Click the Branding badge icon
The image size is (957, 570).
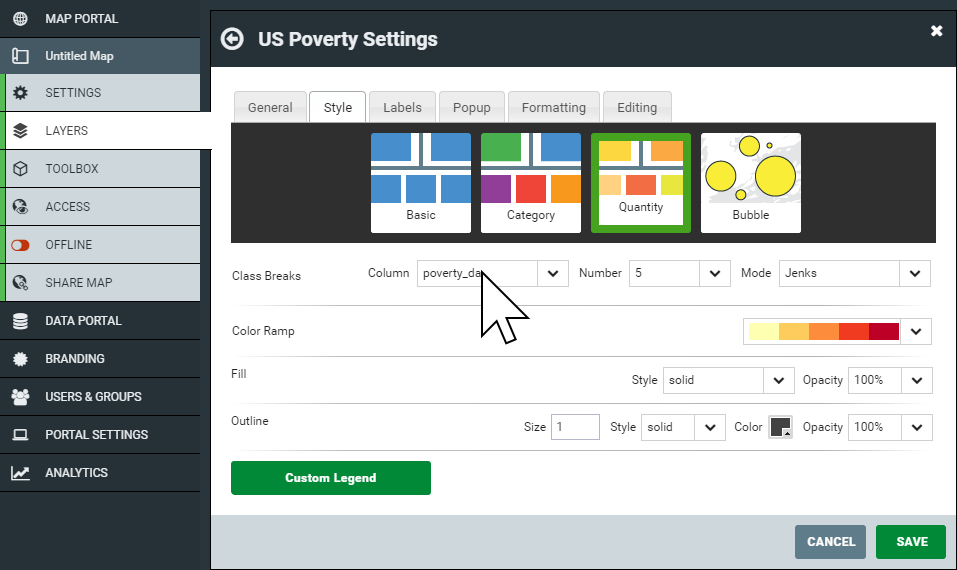tap(20, 359)
